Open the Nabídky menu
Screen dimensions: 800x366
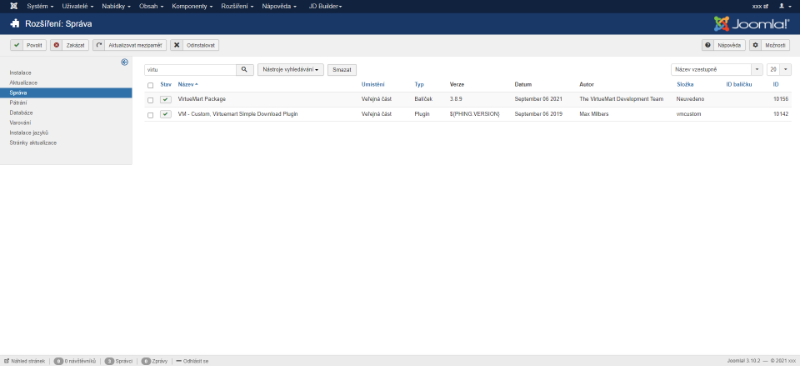(116, 6)
